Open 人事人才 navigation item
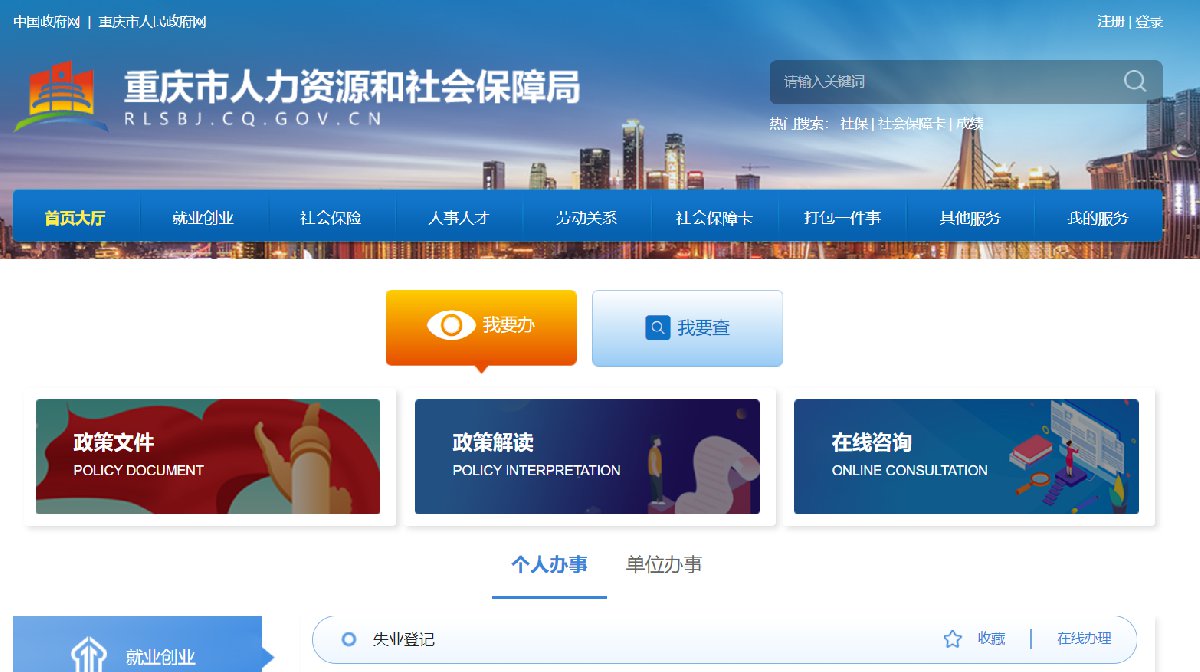Screen dimensions: 1200x672 [x=459, y=218]
